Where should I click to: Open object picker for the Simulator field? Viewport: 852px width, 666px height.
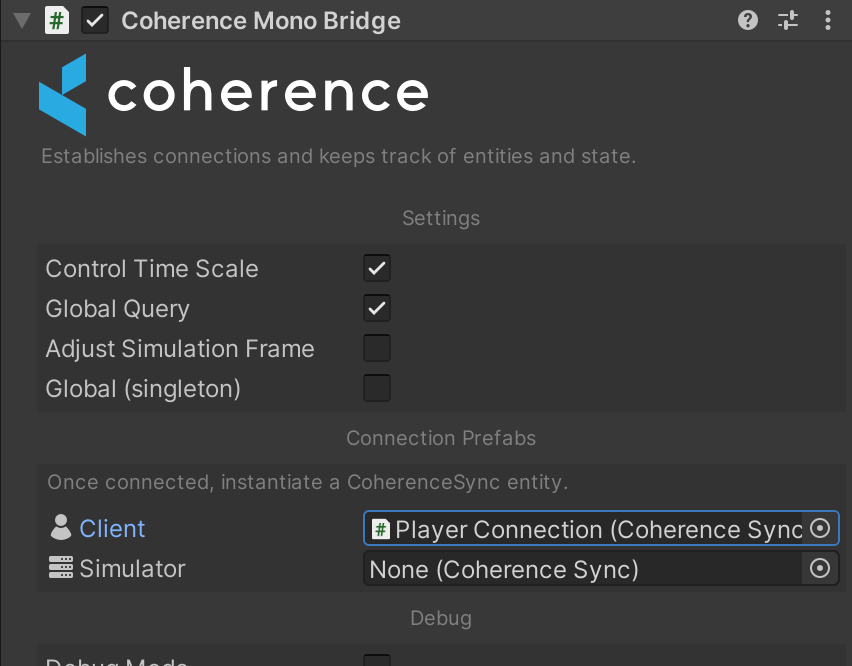[x=820, y=568]
